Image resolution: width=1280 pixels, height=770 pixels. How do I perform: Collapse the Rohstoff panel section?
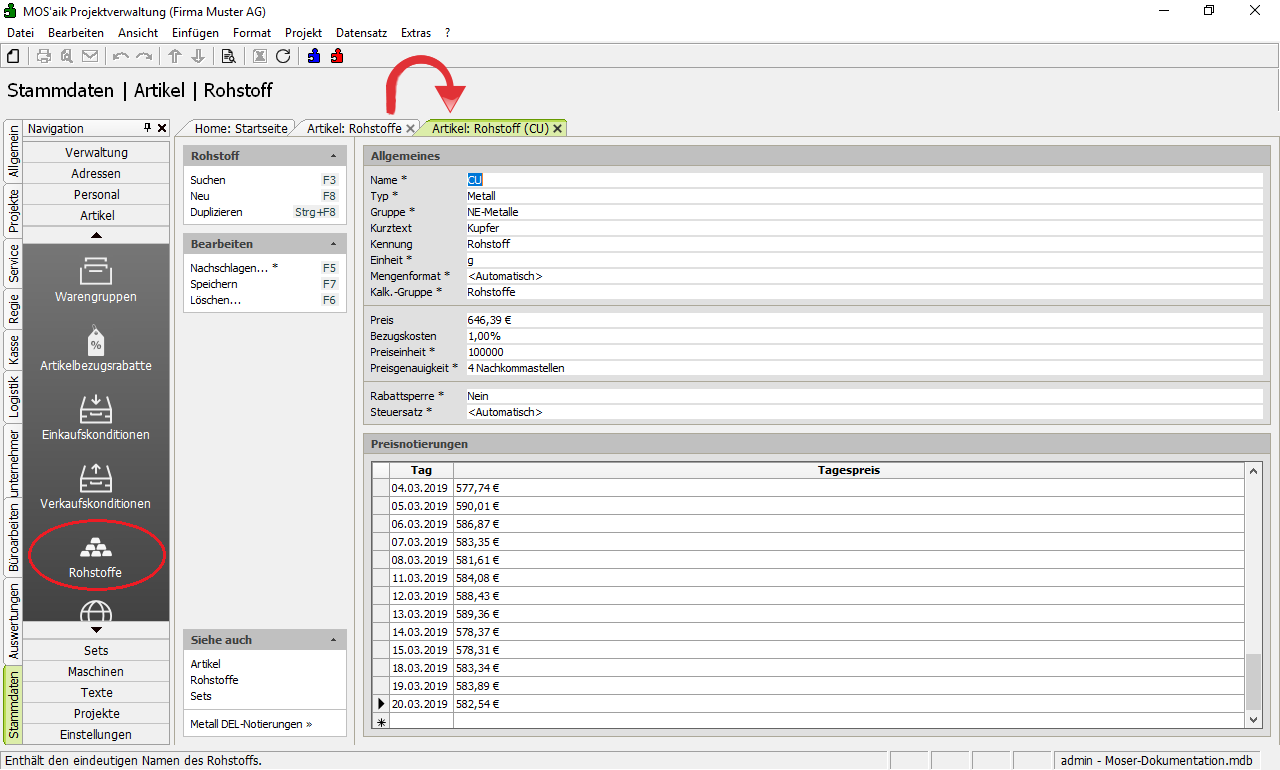[x=333, y=156]
